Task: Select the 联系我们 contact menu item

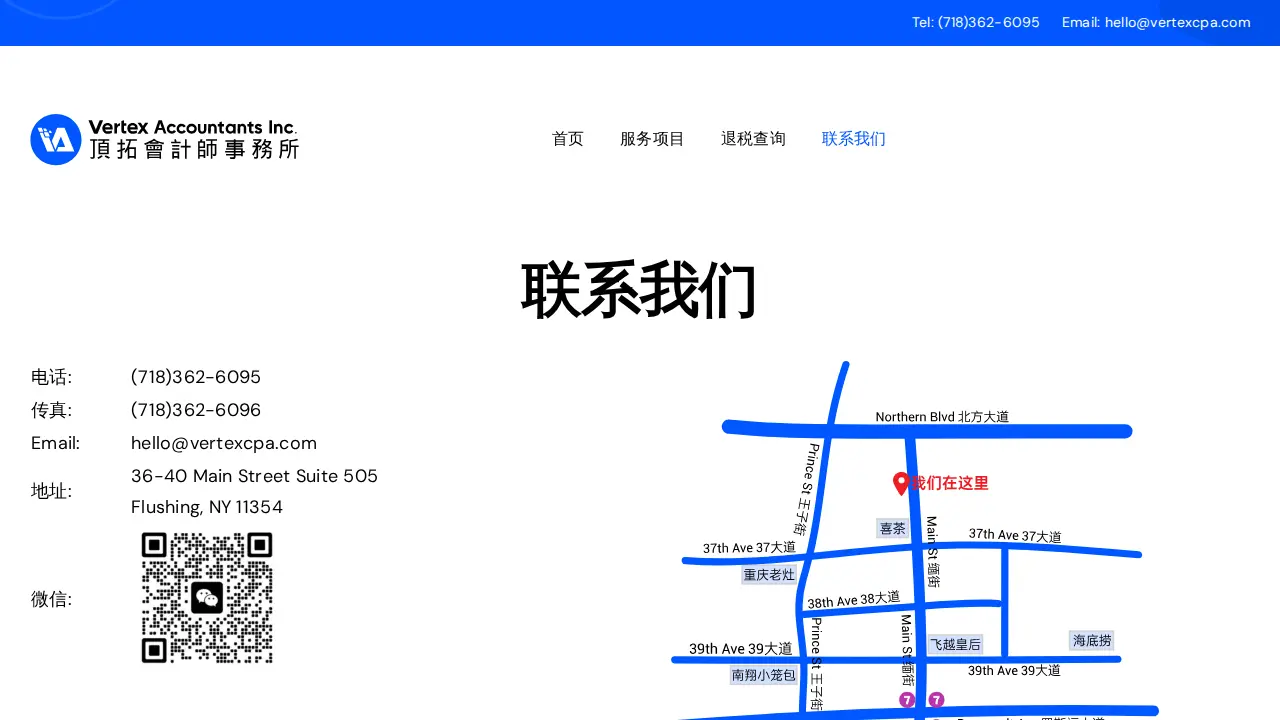Action: coord(854,139)
